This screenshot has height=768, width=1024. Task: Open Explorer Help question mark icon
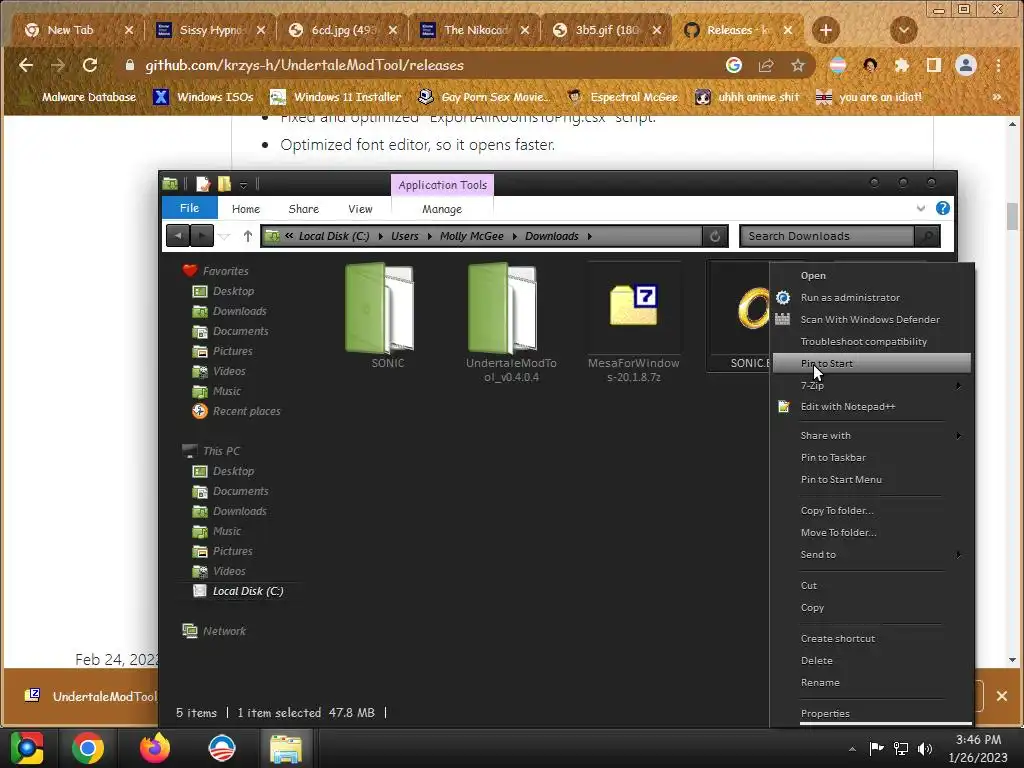coord(942,208)
